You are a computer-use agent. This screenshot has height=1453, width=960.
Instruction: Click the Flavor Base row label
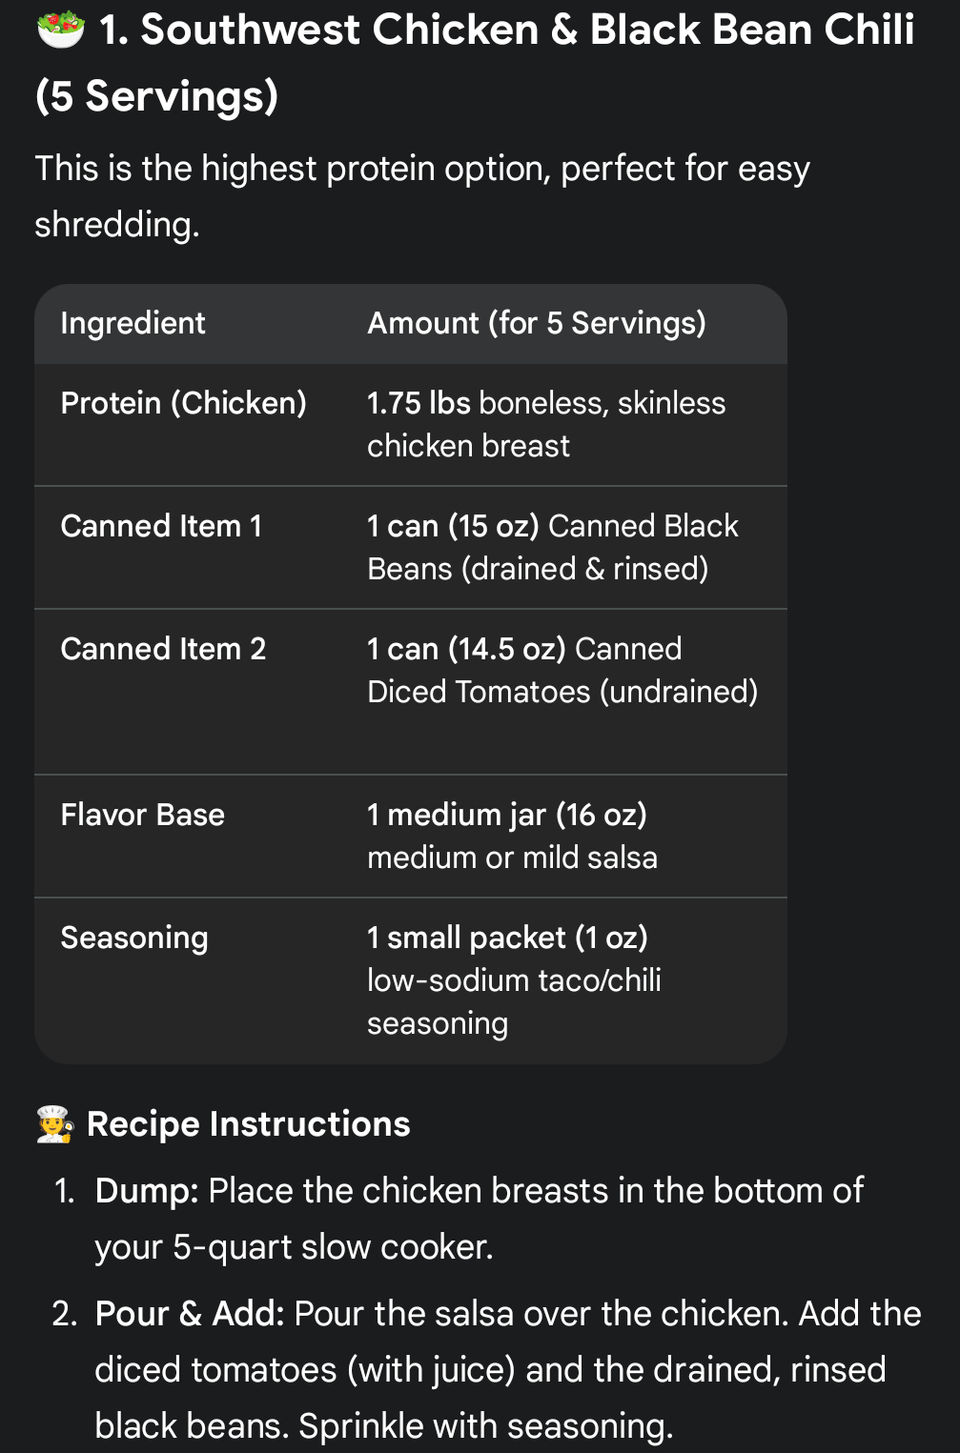tap(142, 815)
